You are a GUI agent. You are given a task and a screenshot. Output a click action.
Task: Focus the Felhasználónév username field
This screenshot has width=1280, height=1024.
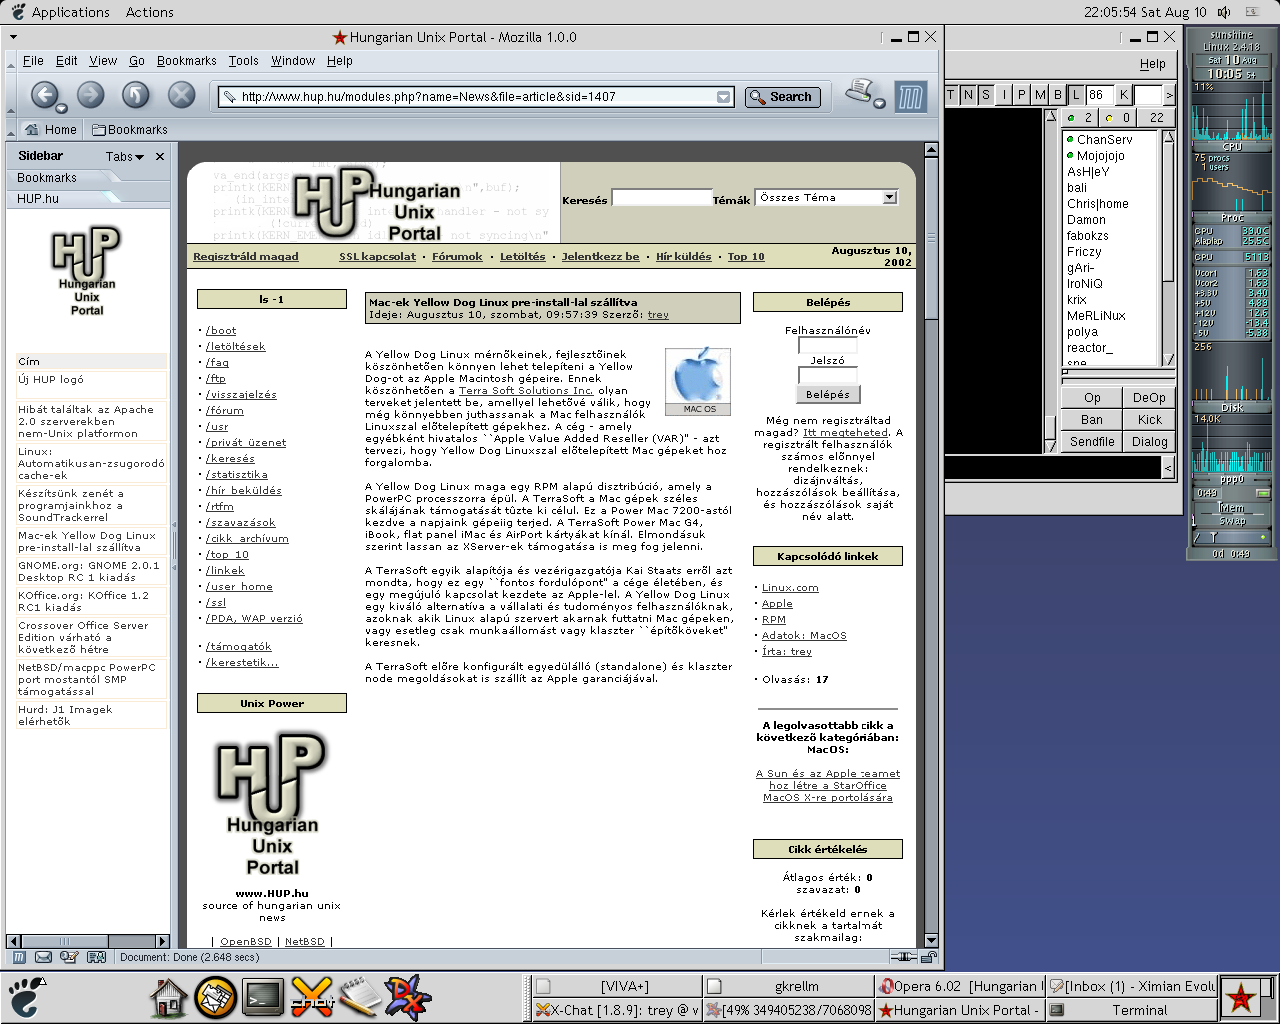827,346
